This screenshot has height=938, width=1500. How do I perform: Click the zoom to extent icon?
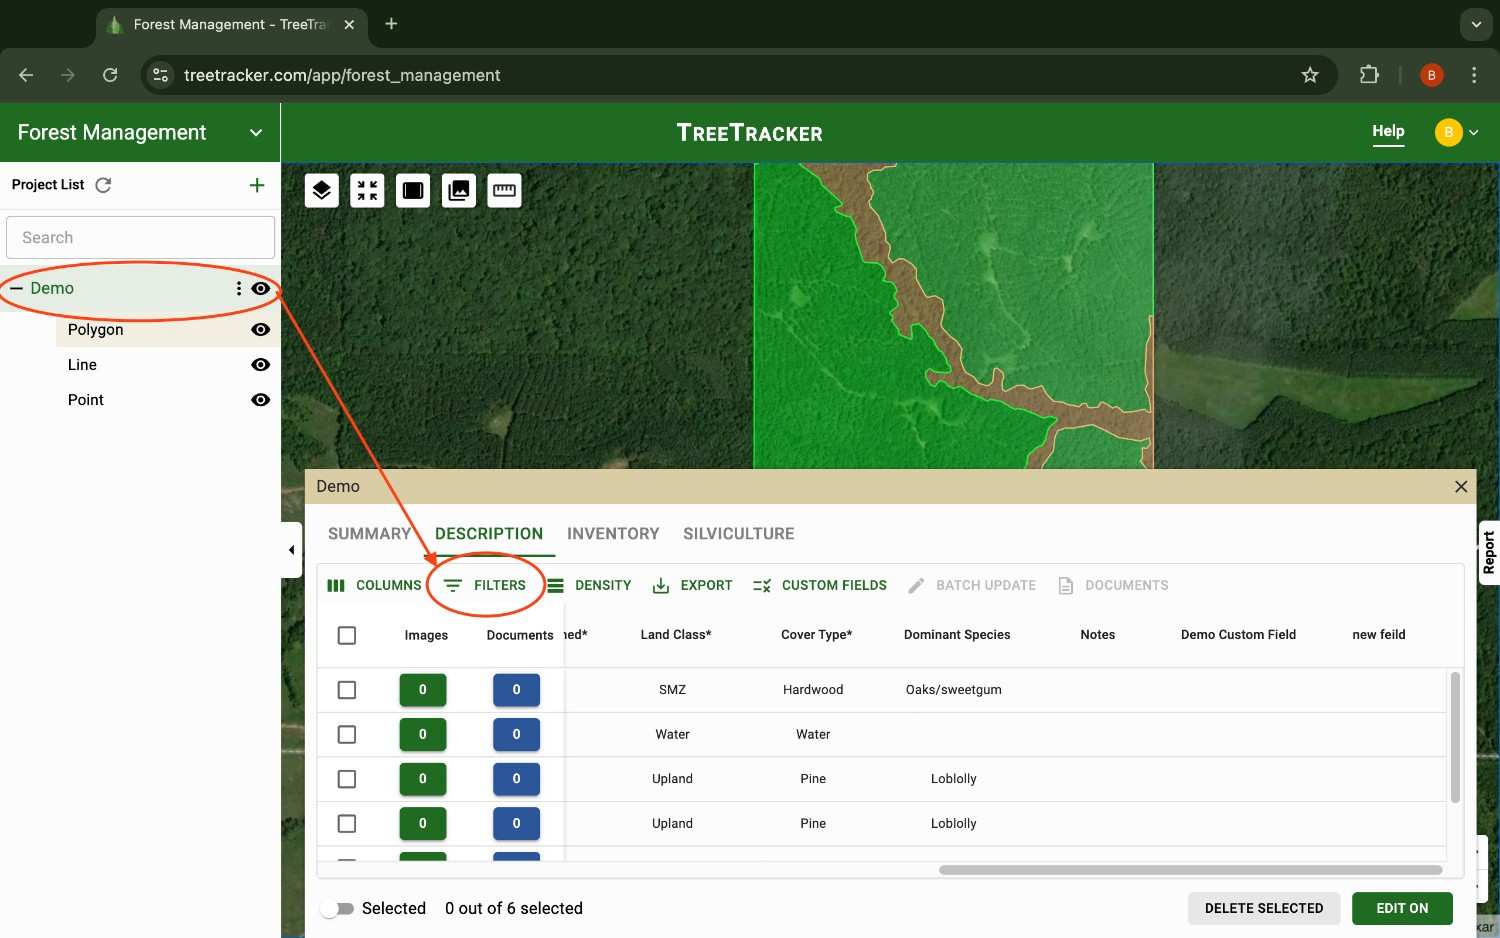367,190
